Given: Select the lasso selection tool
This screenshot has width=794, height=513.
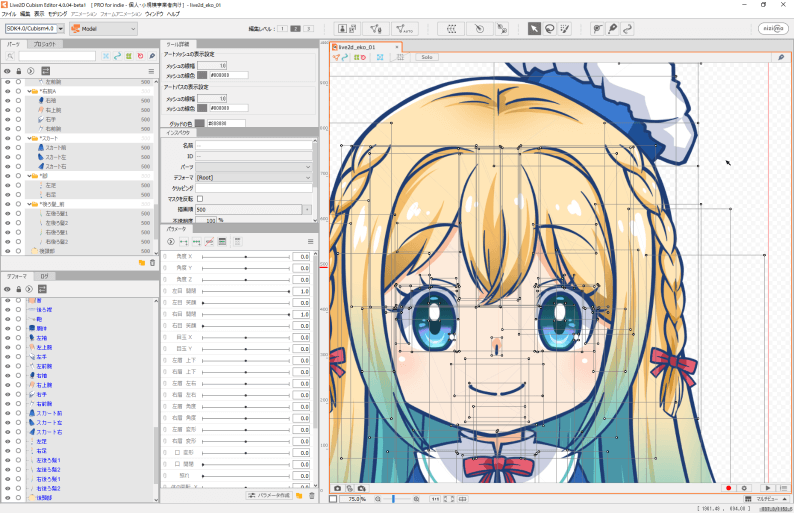Looking at the screenshot, I should click(x=549, y=29).
